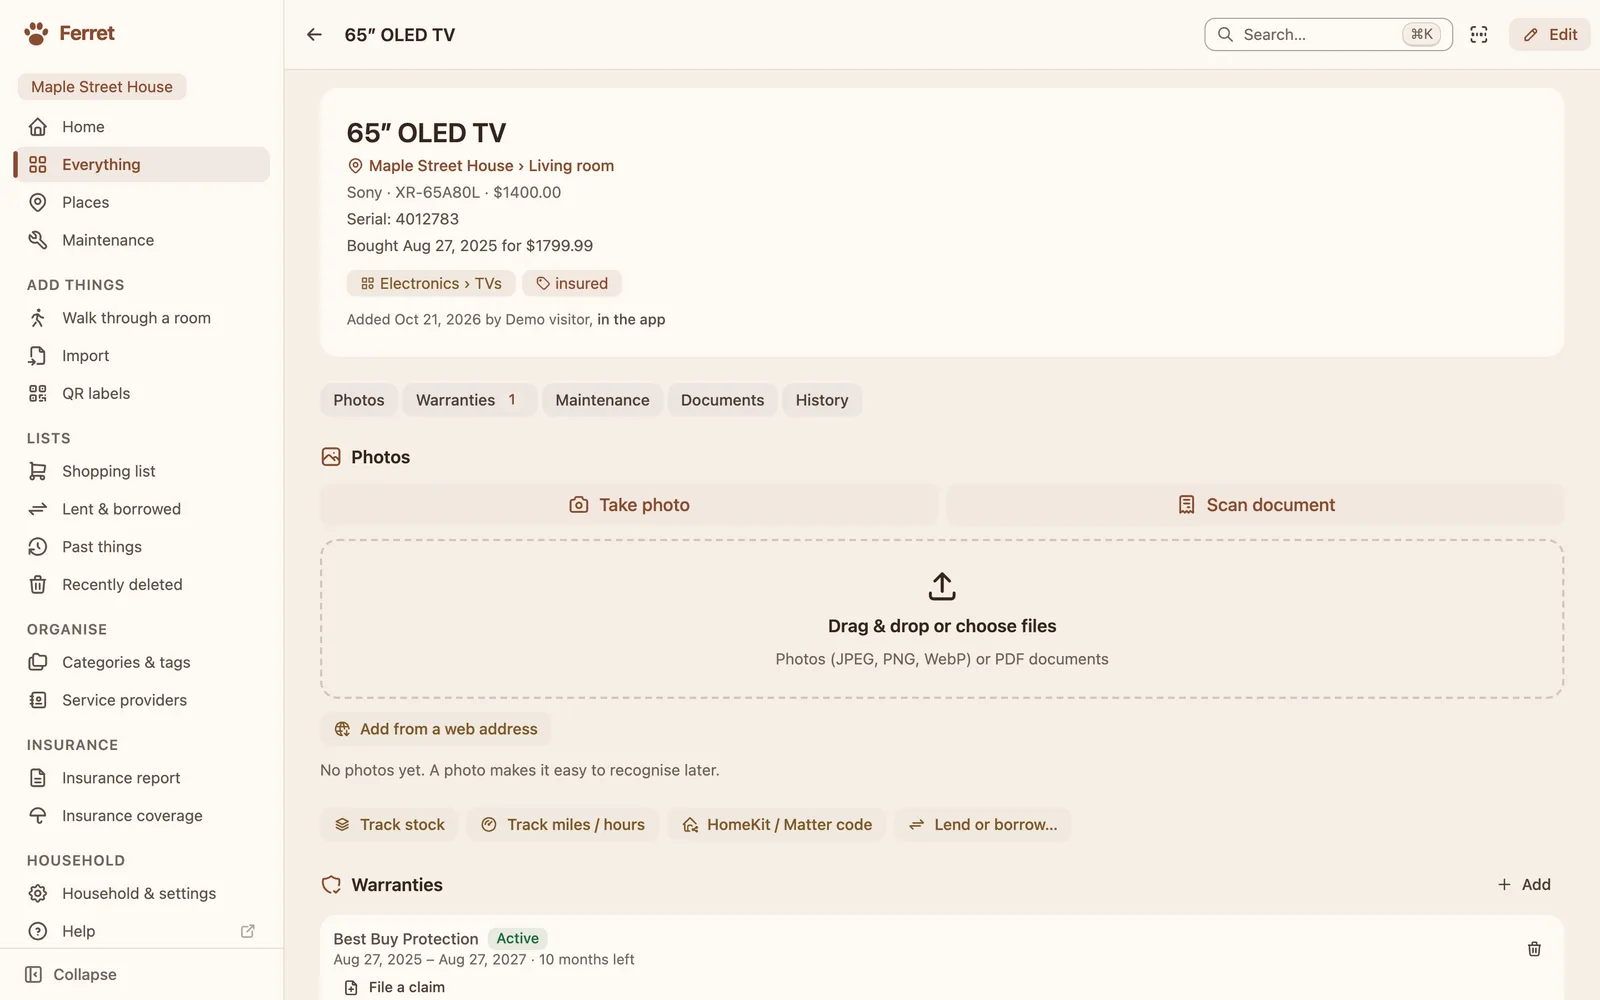This screenshot has width=1600, height=1000.
Task: Delete Best Buy Protection warranty
Action: pos(1534,949)
